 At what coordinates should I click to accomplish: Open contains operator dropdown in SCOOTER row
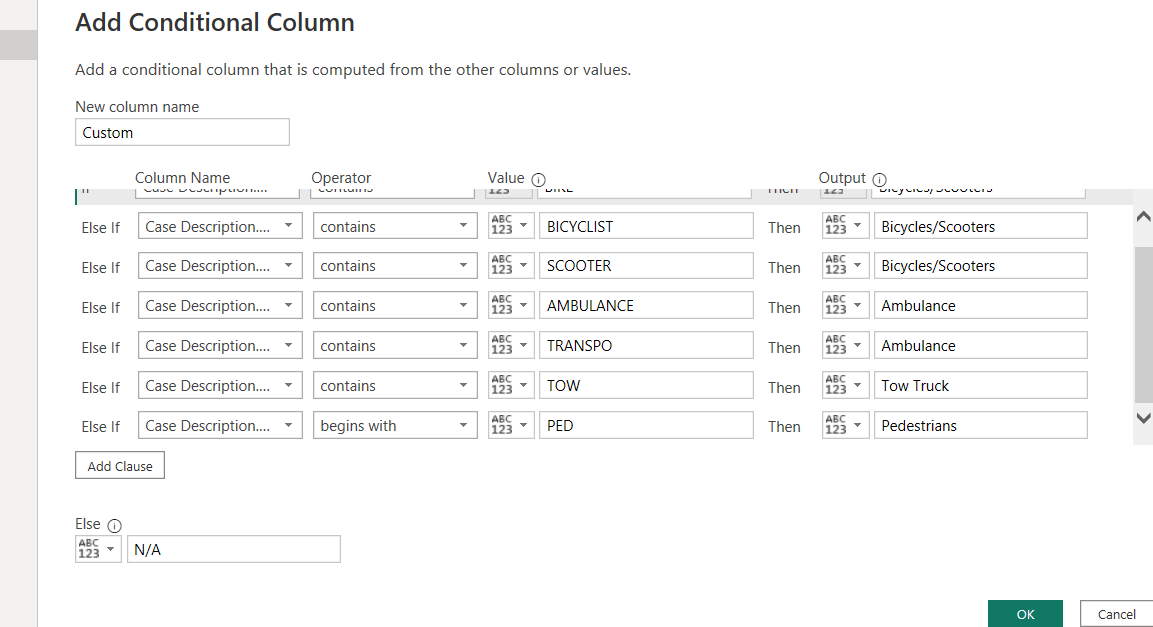[395, 265]
